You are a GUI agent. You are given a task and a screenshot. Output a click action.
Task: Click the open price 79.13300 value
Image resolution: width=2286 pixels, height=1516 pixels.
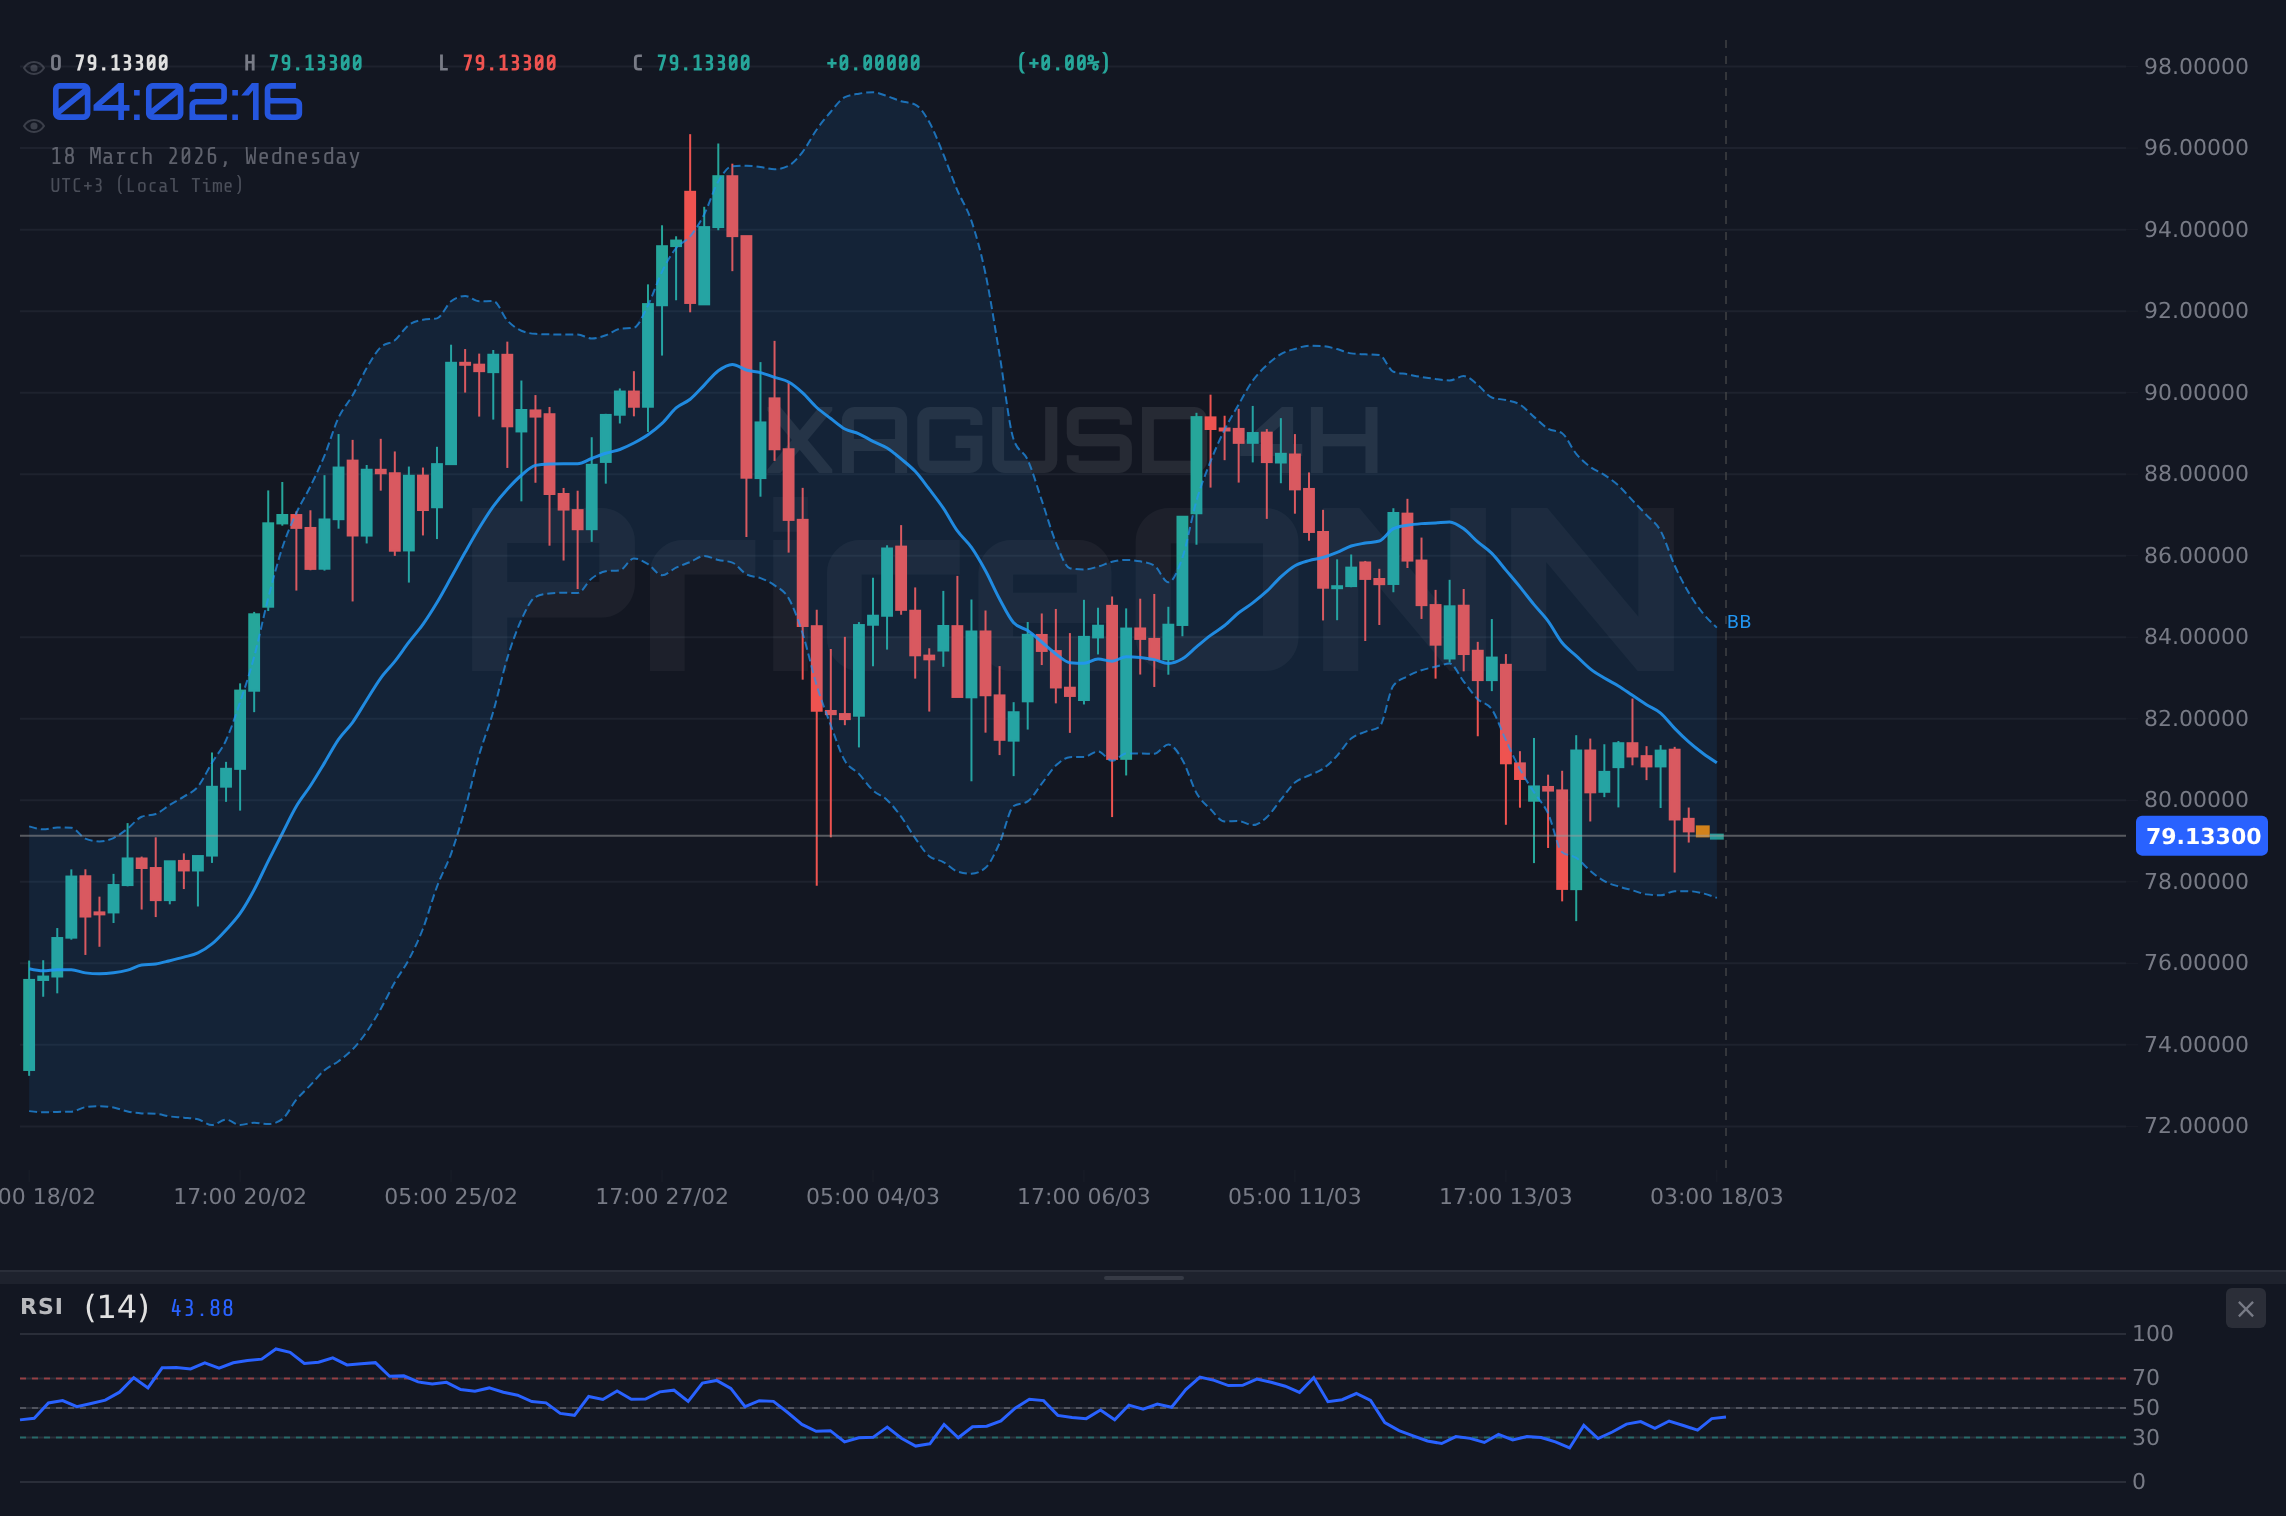122,64
